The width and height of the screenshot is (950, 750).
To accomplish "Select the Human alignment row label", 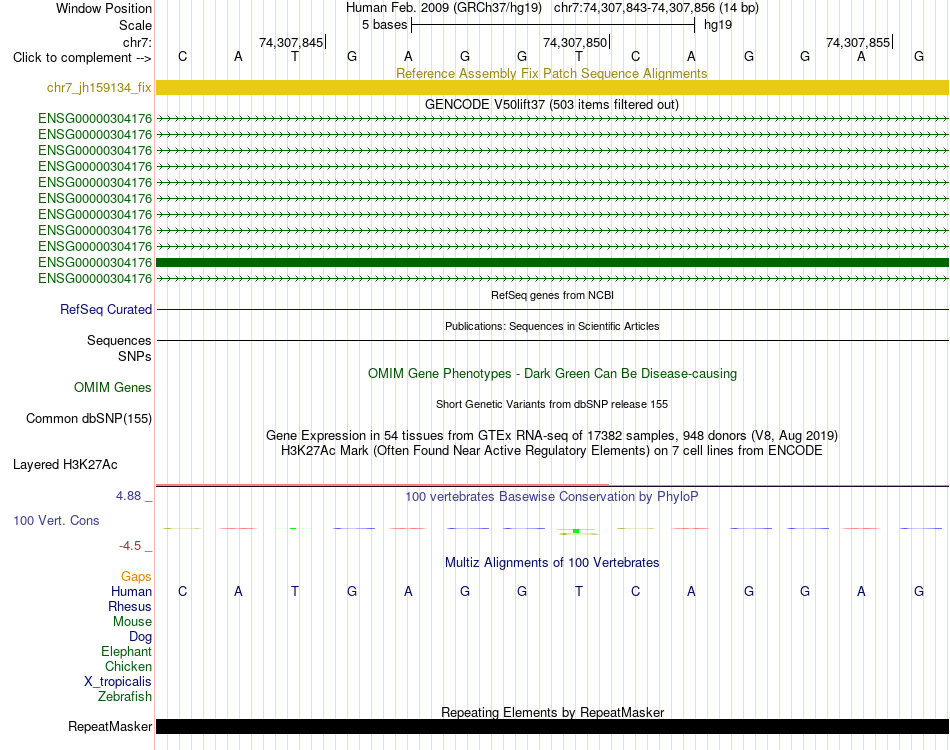I will click(x=131, y=591).
